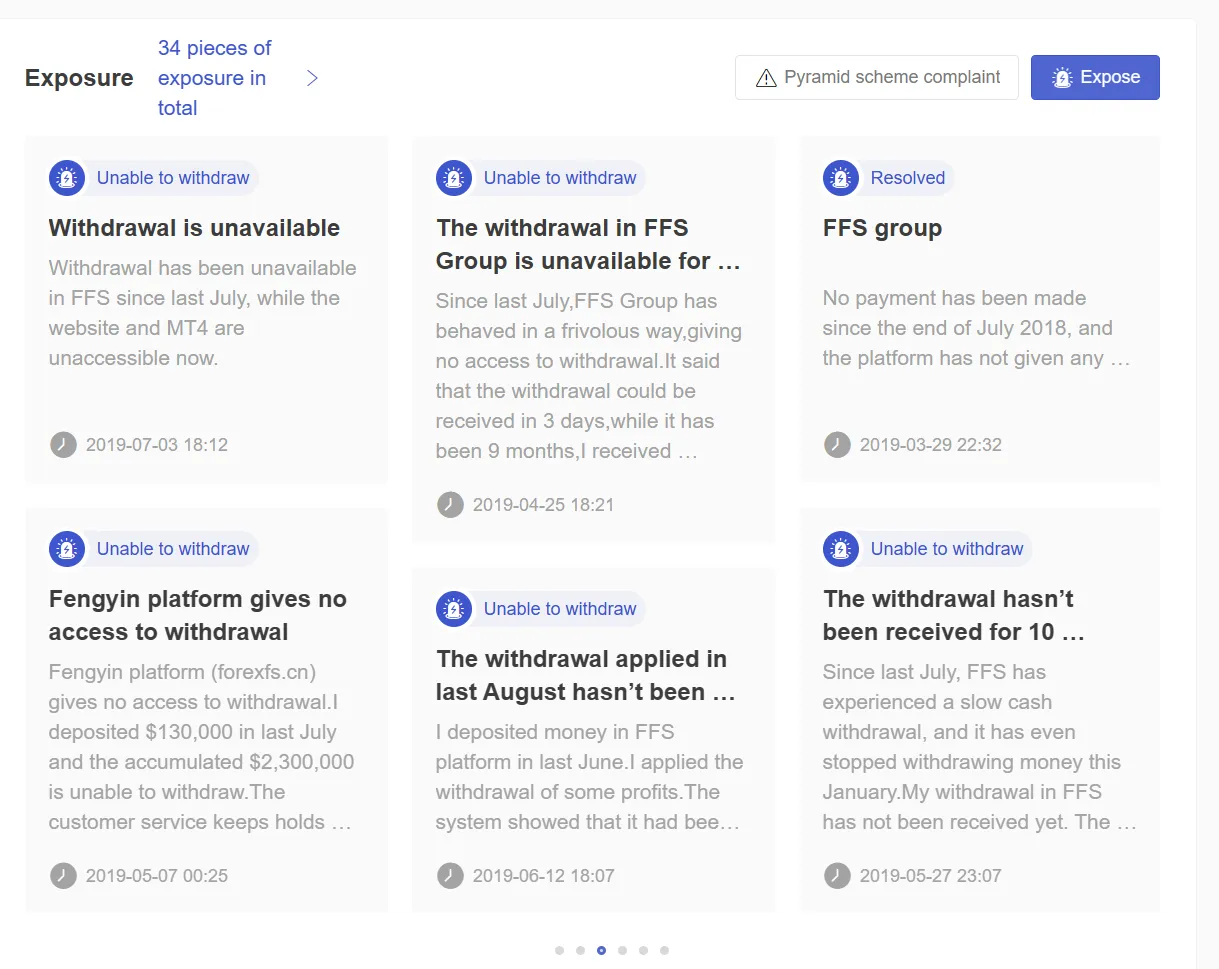Open the 'FFS group' exposure title
This screenshot has height=969, width=1219.
[882, 228]
